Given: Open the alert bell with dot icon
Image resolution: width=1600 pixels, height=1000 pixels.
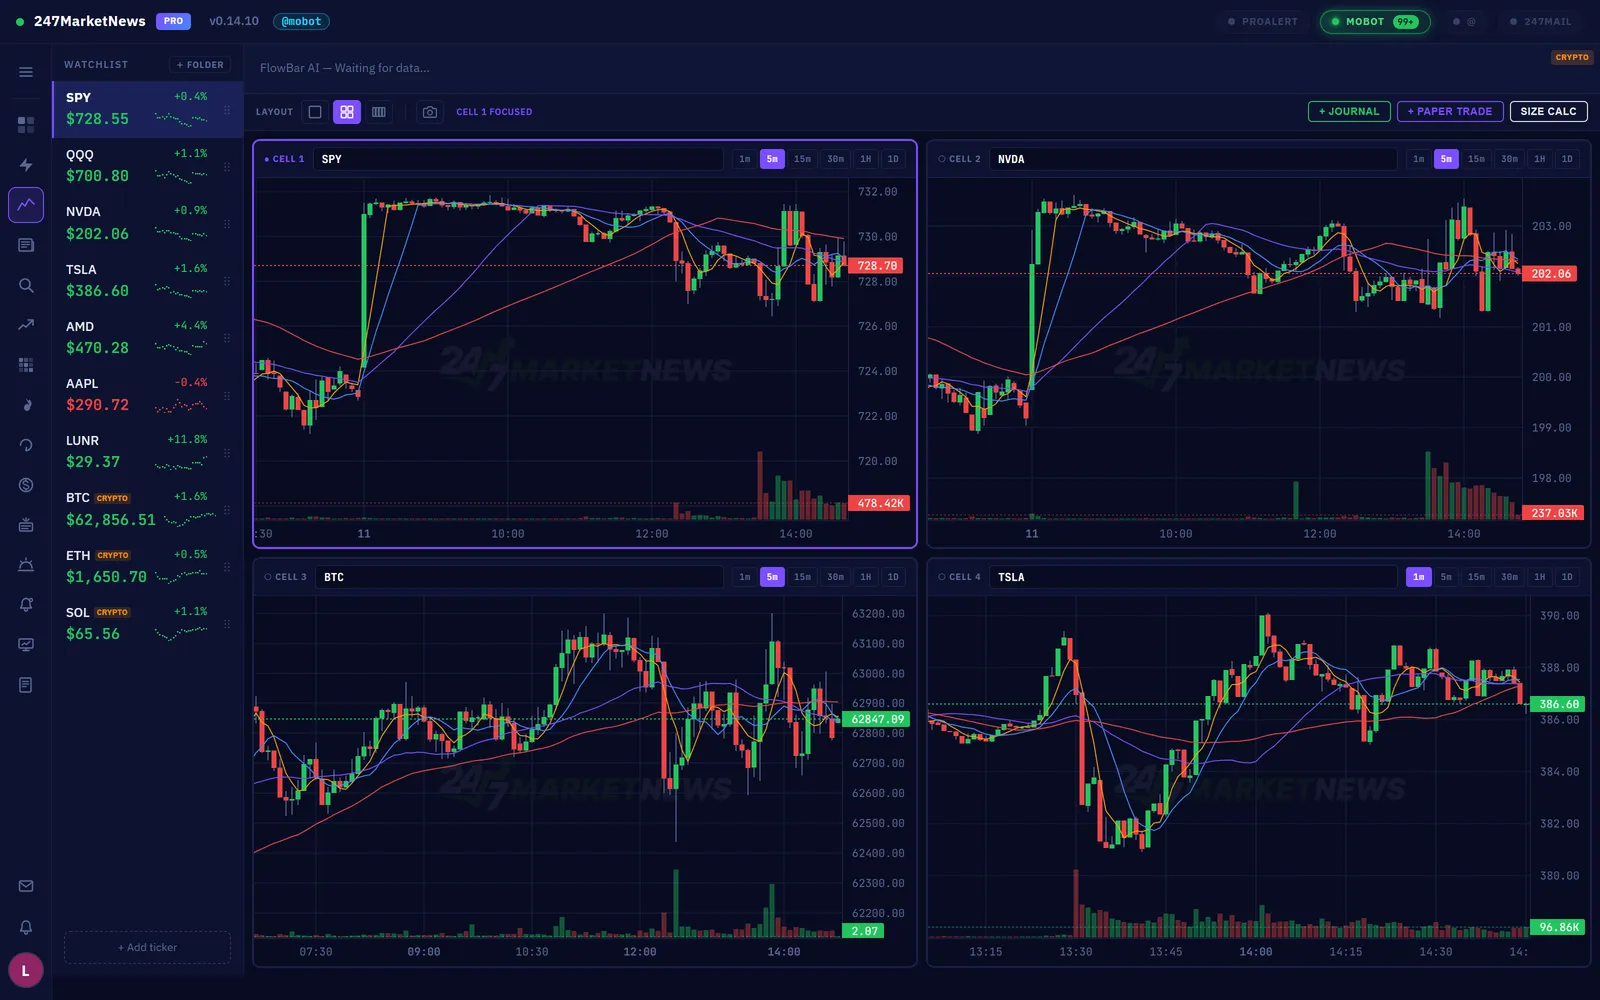Looking at the screenshot, I should pyautogui.click(x=26, y=605).
